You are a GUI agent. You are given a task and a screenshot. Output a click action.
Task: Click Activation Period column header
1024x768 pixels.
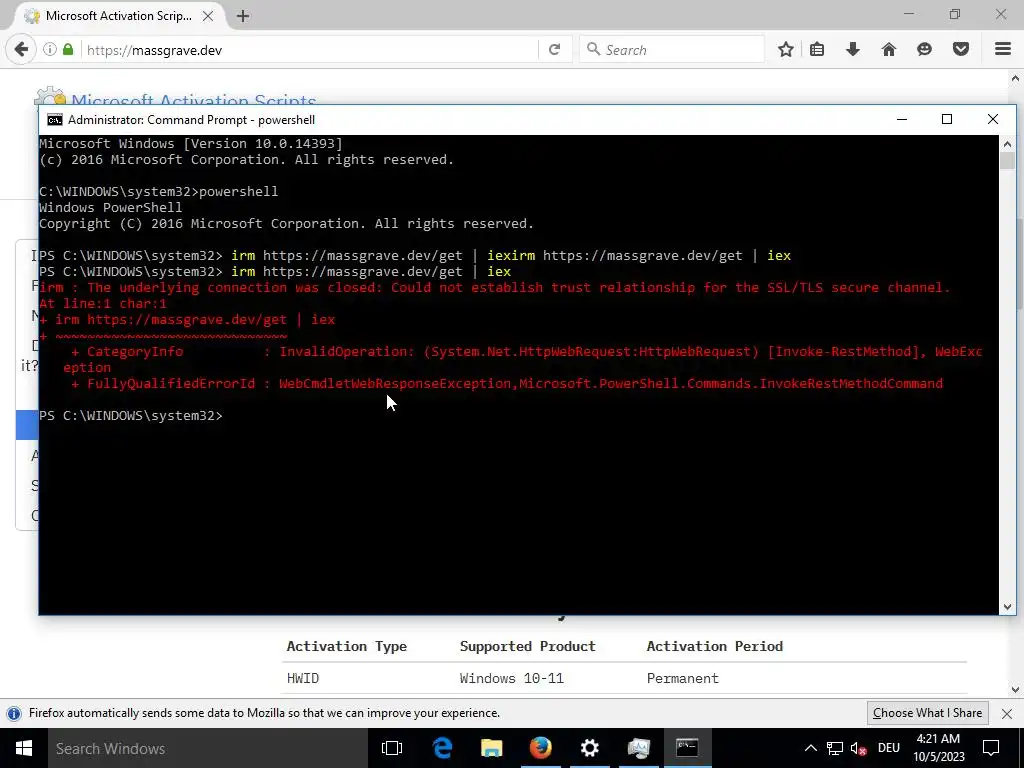click(x=714, y=647)
